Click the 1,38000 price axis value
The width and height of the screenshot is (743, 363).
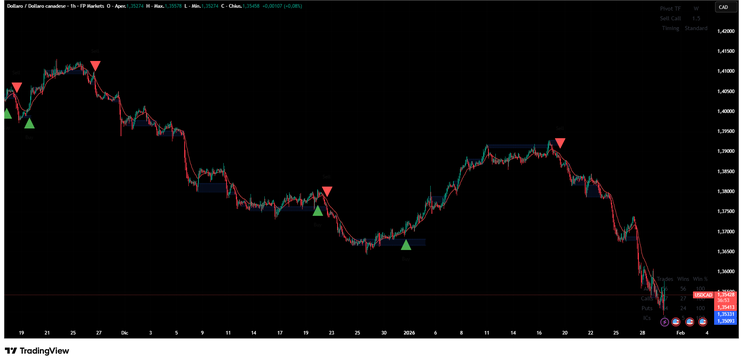click(x=725, y=191)
